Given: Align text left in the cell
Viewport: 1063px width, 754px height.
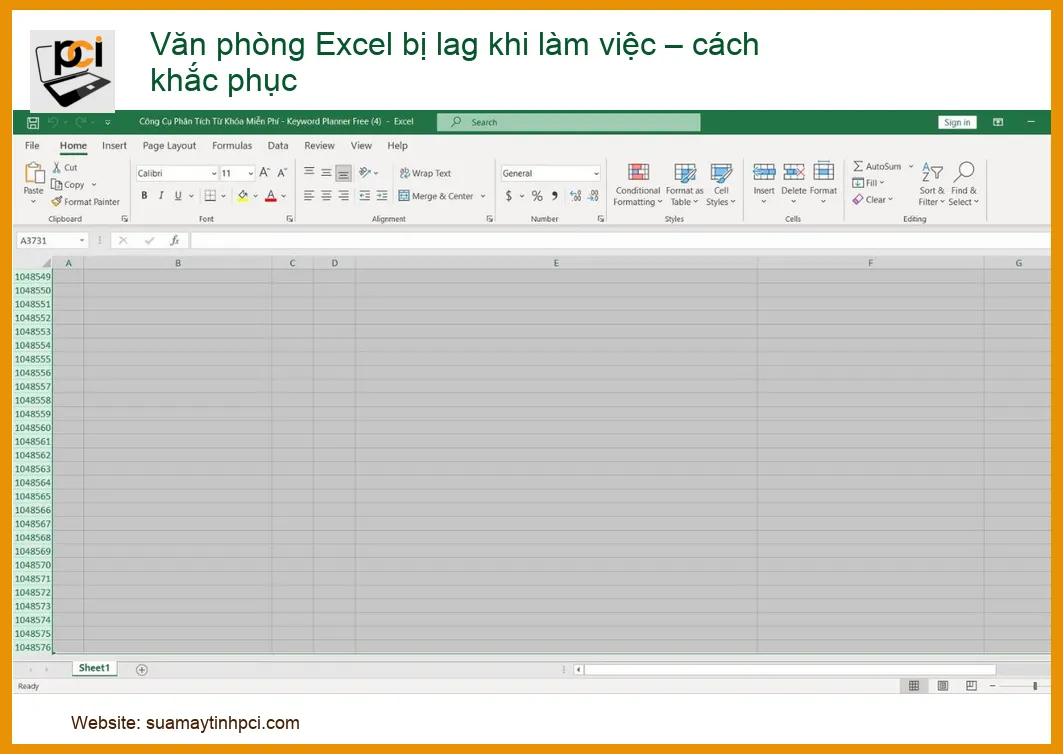Looking at the screenshot, I should tap(309, 195).
